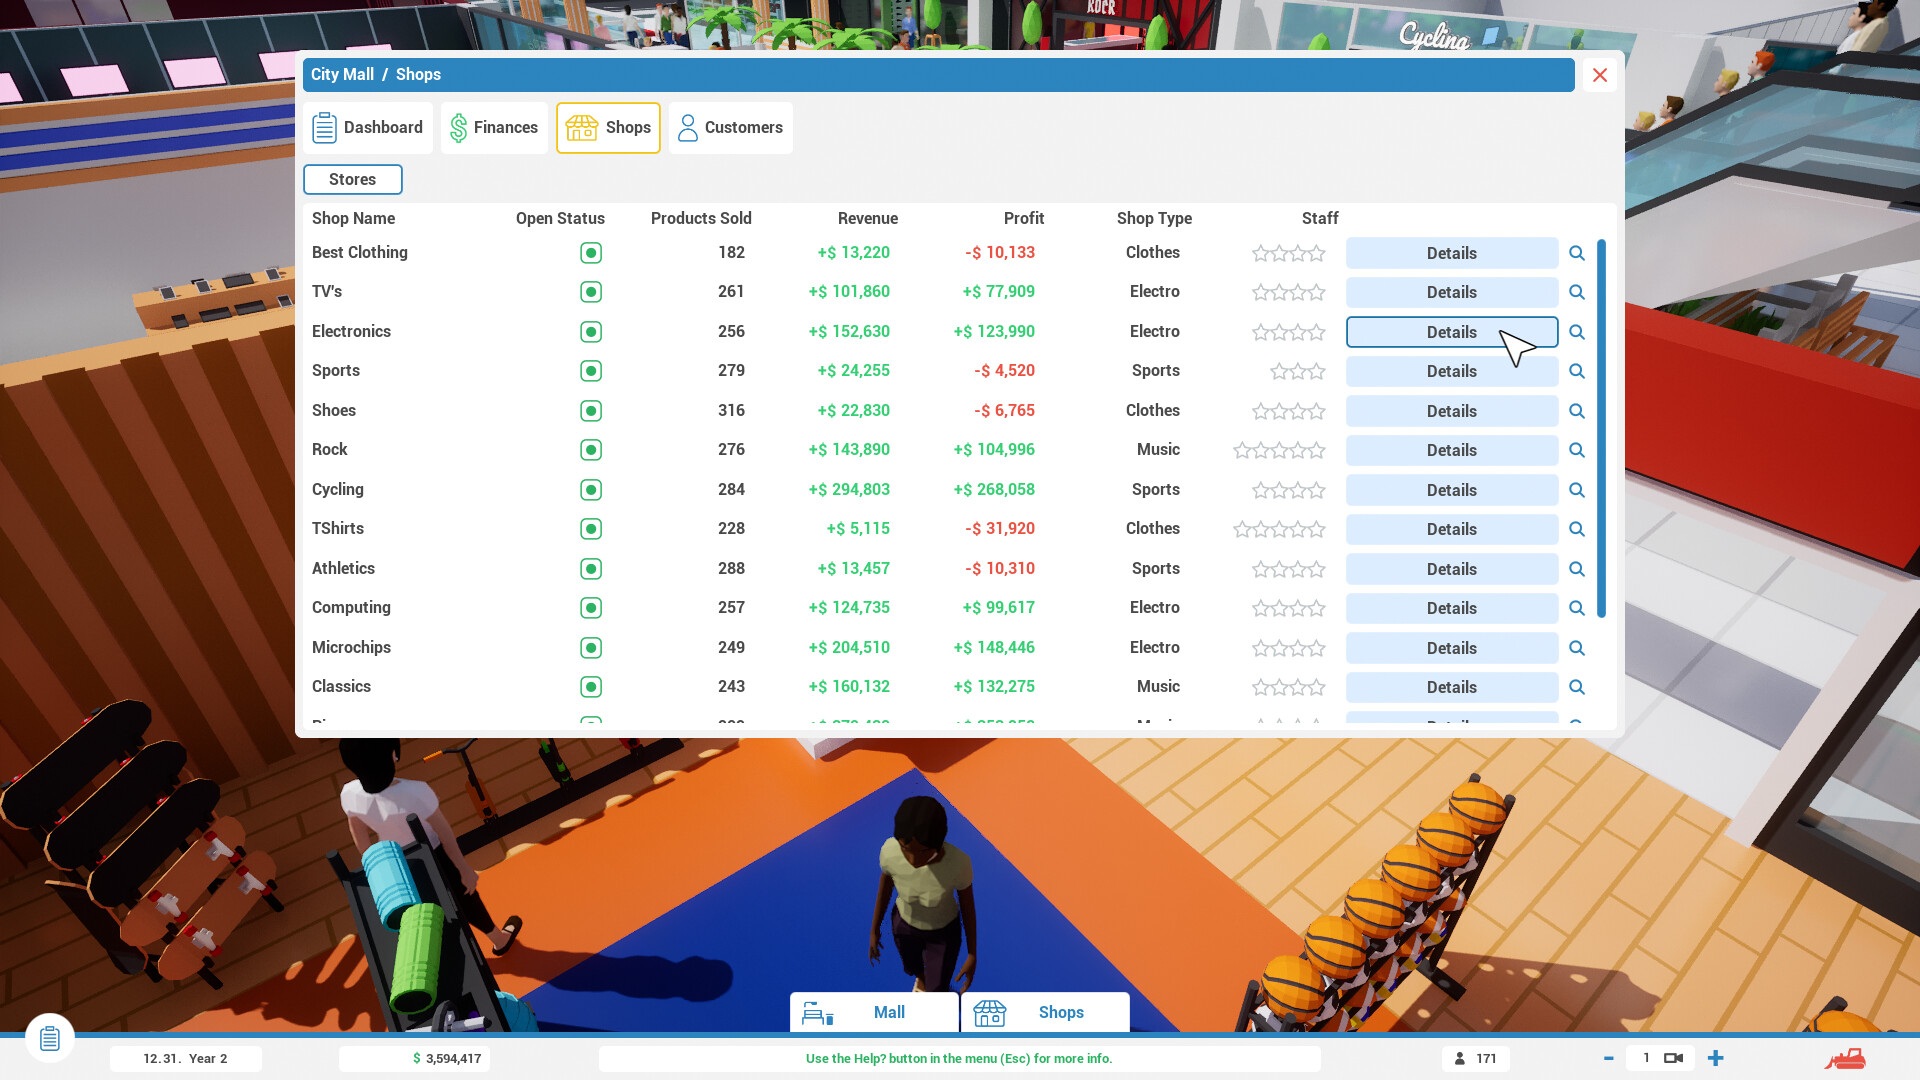Toggle open status for Computing shop

[591, 608]
